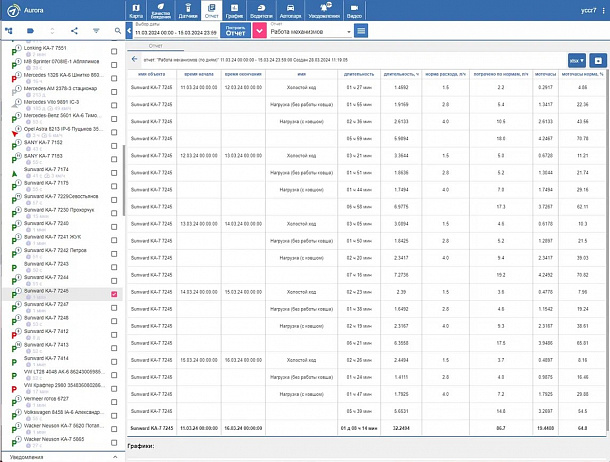Select the Отчет sub-tab above the table
The width and height of the screenshot is (610, 462).
(155, 46)
